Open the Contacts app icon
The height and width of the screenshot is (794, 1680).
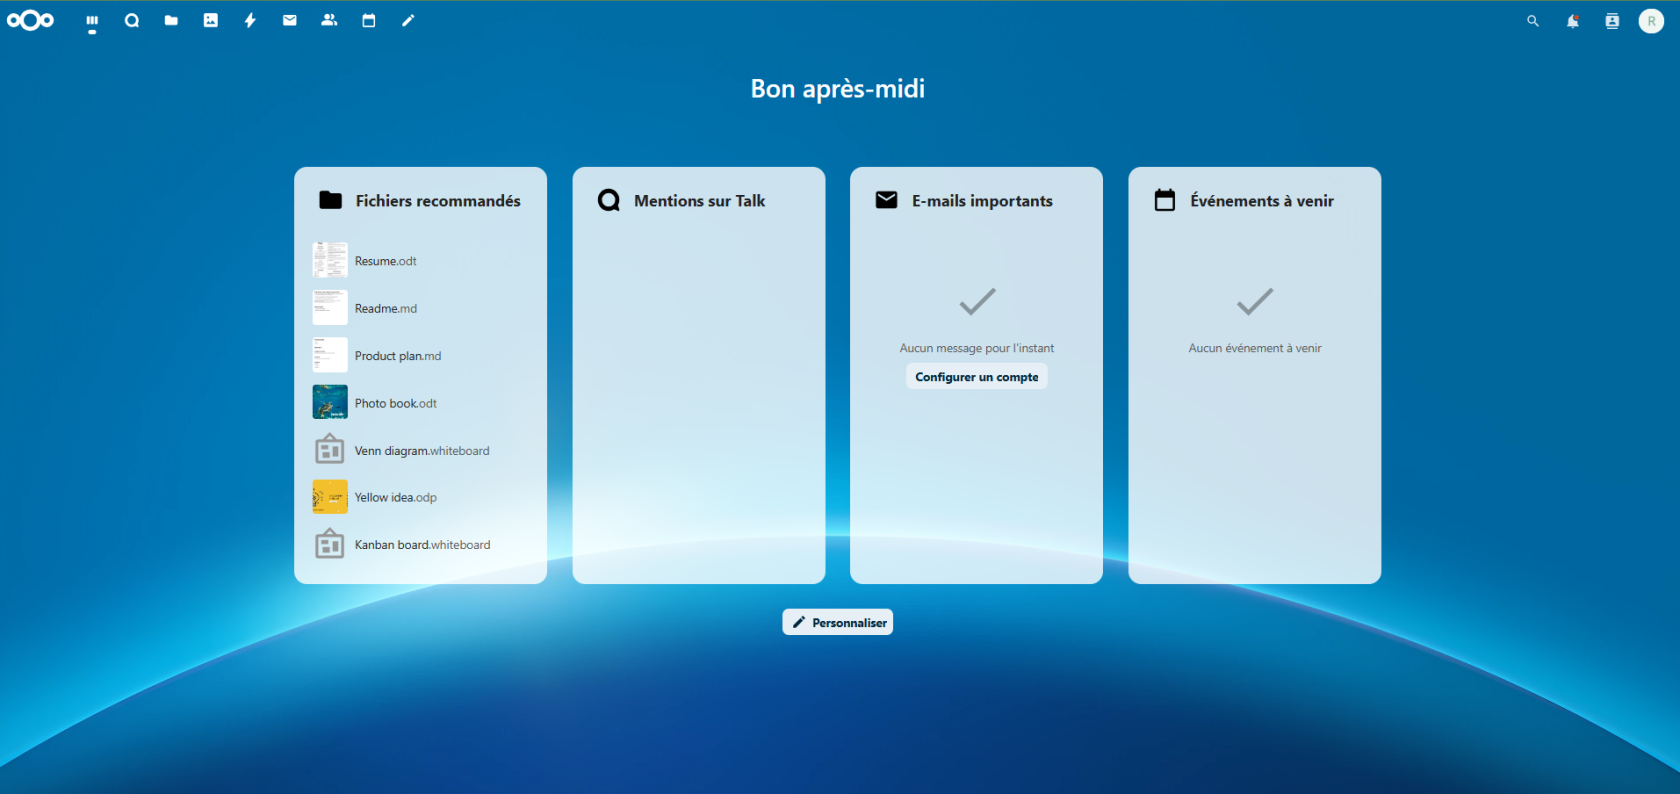[x=329, y=20]
